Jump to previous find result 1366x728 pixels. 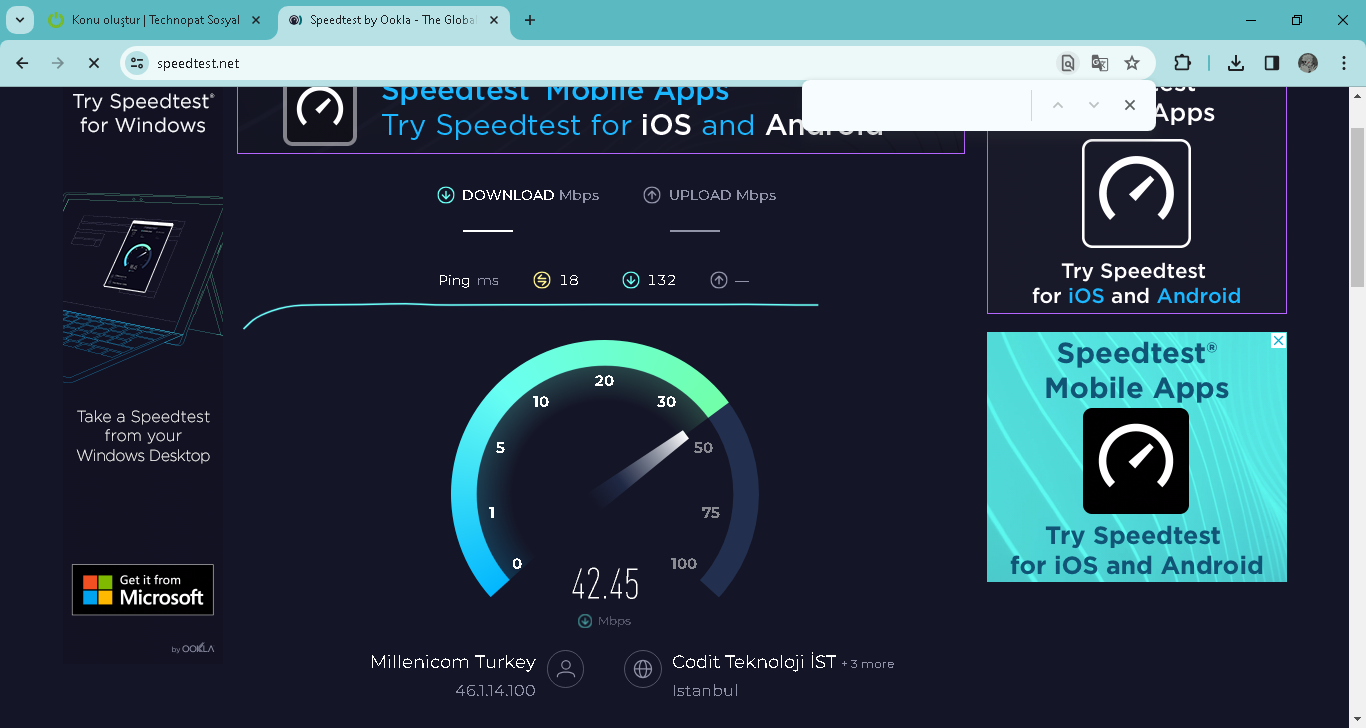pyautogui.click(x=1058, y=105)
